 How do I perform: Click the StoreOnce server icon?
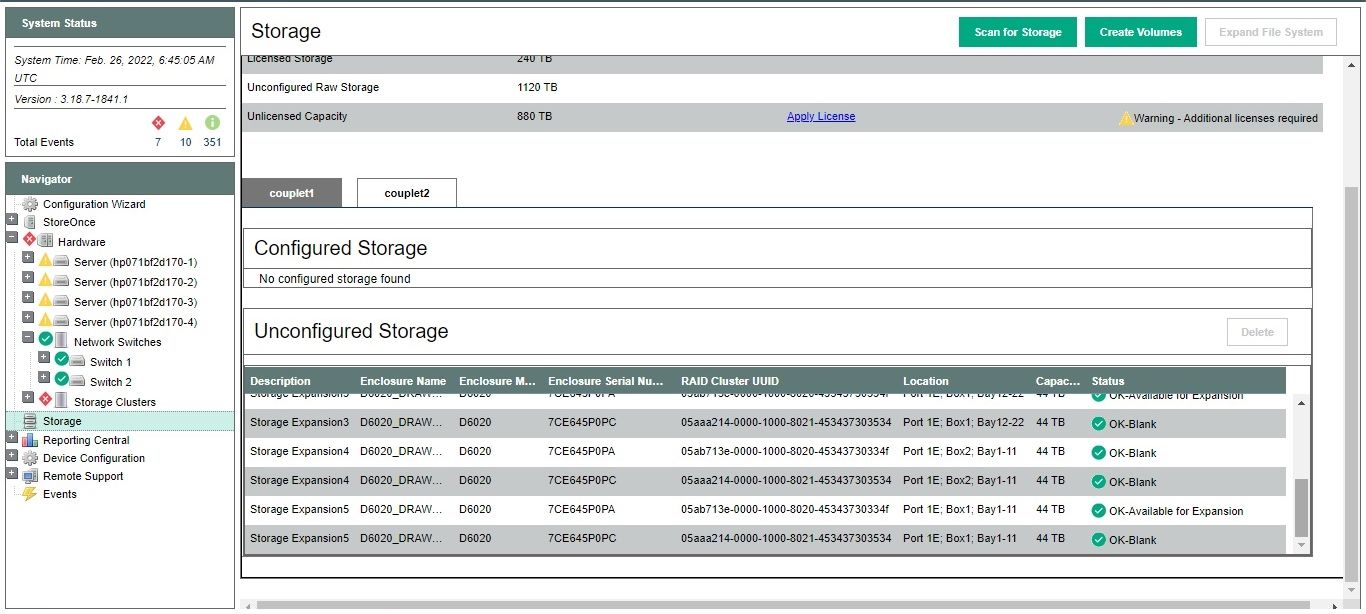(30, 222)
